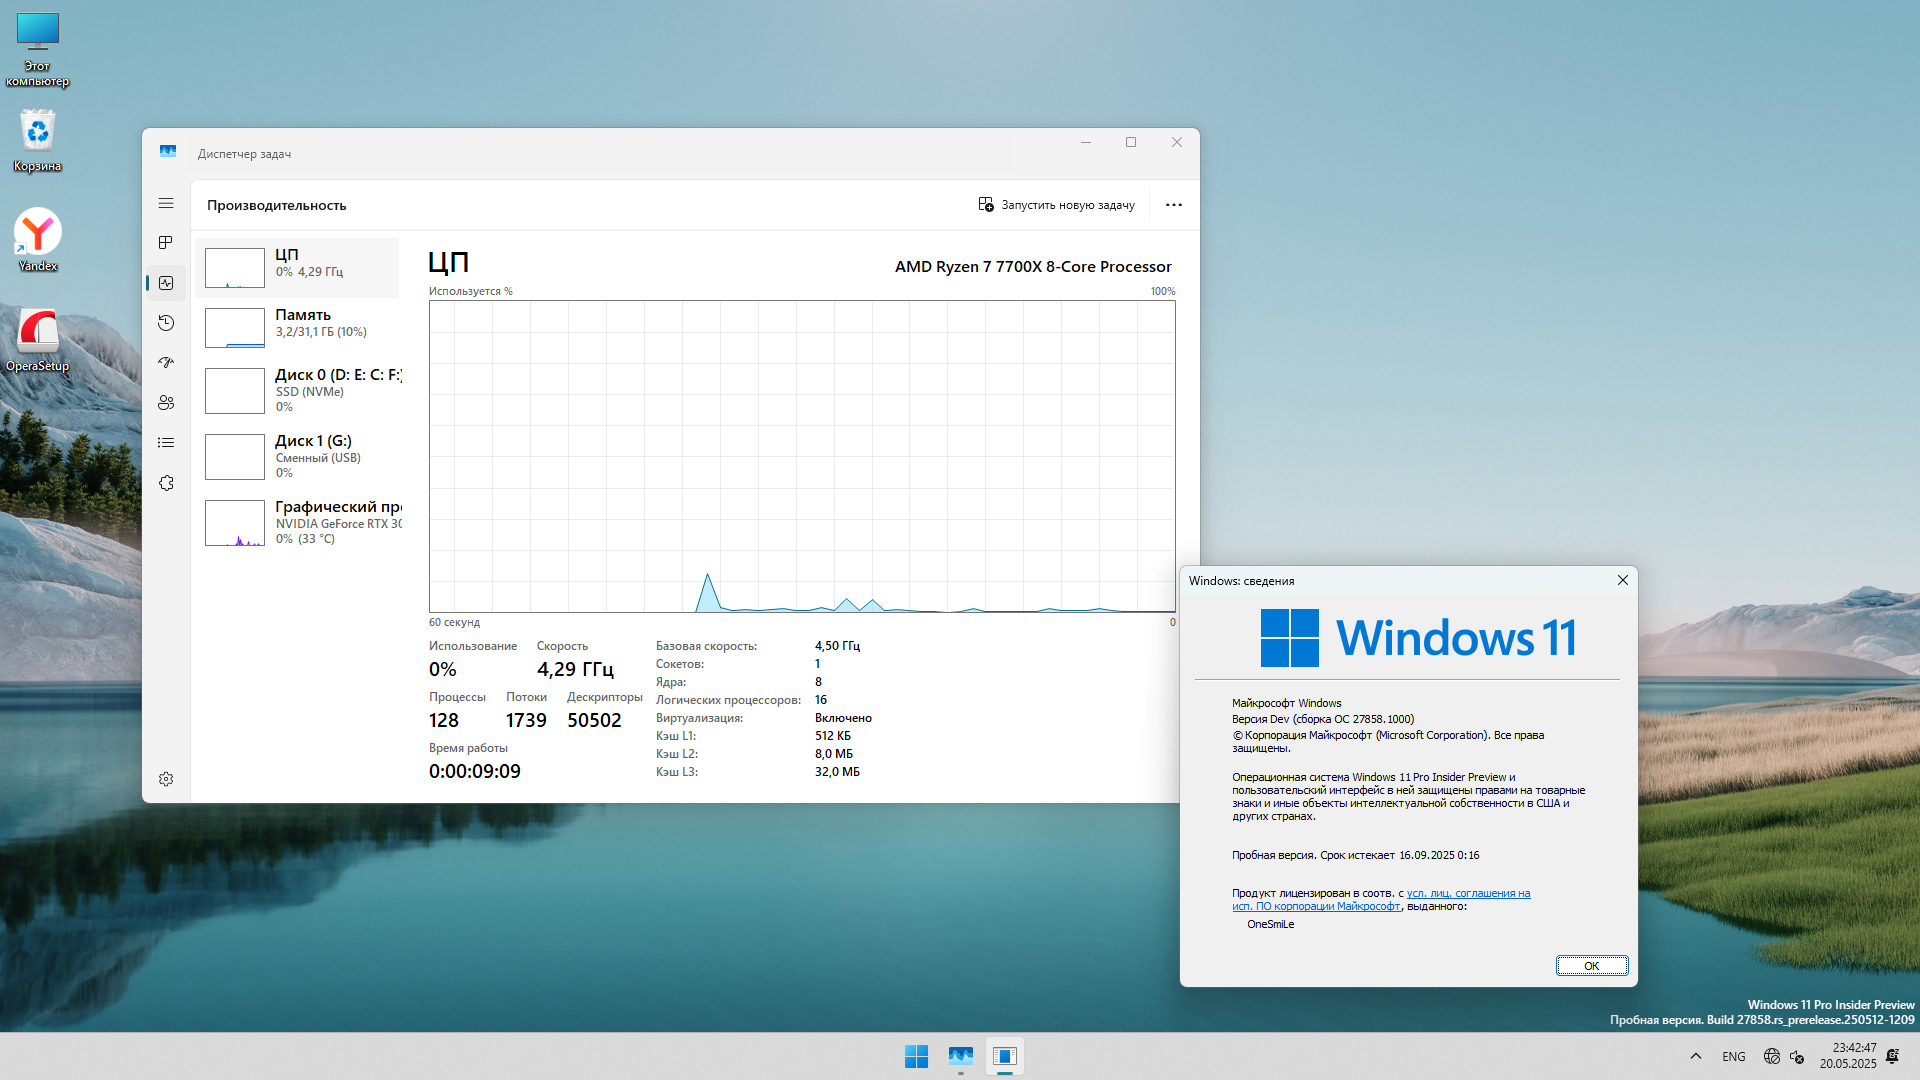1920x1080 pixels.
Task: Click the L1 cache value '512 КБ'
Action: 833,736
